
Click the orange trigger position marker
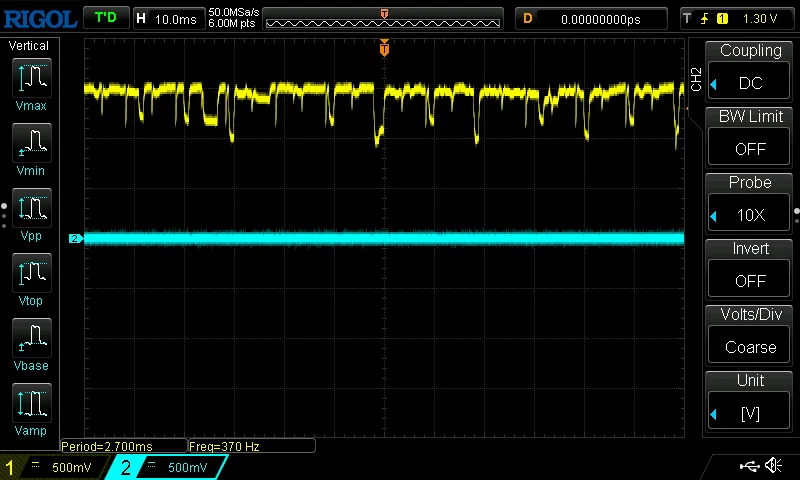click(x=384, y=48)
